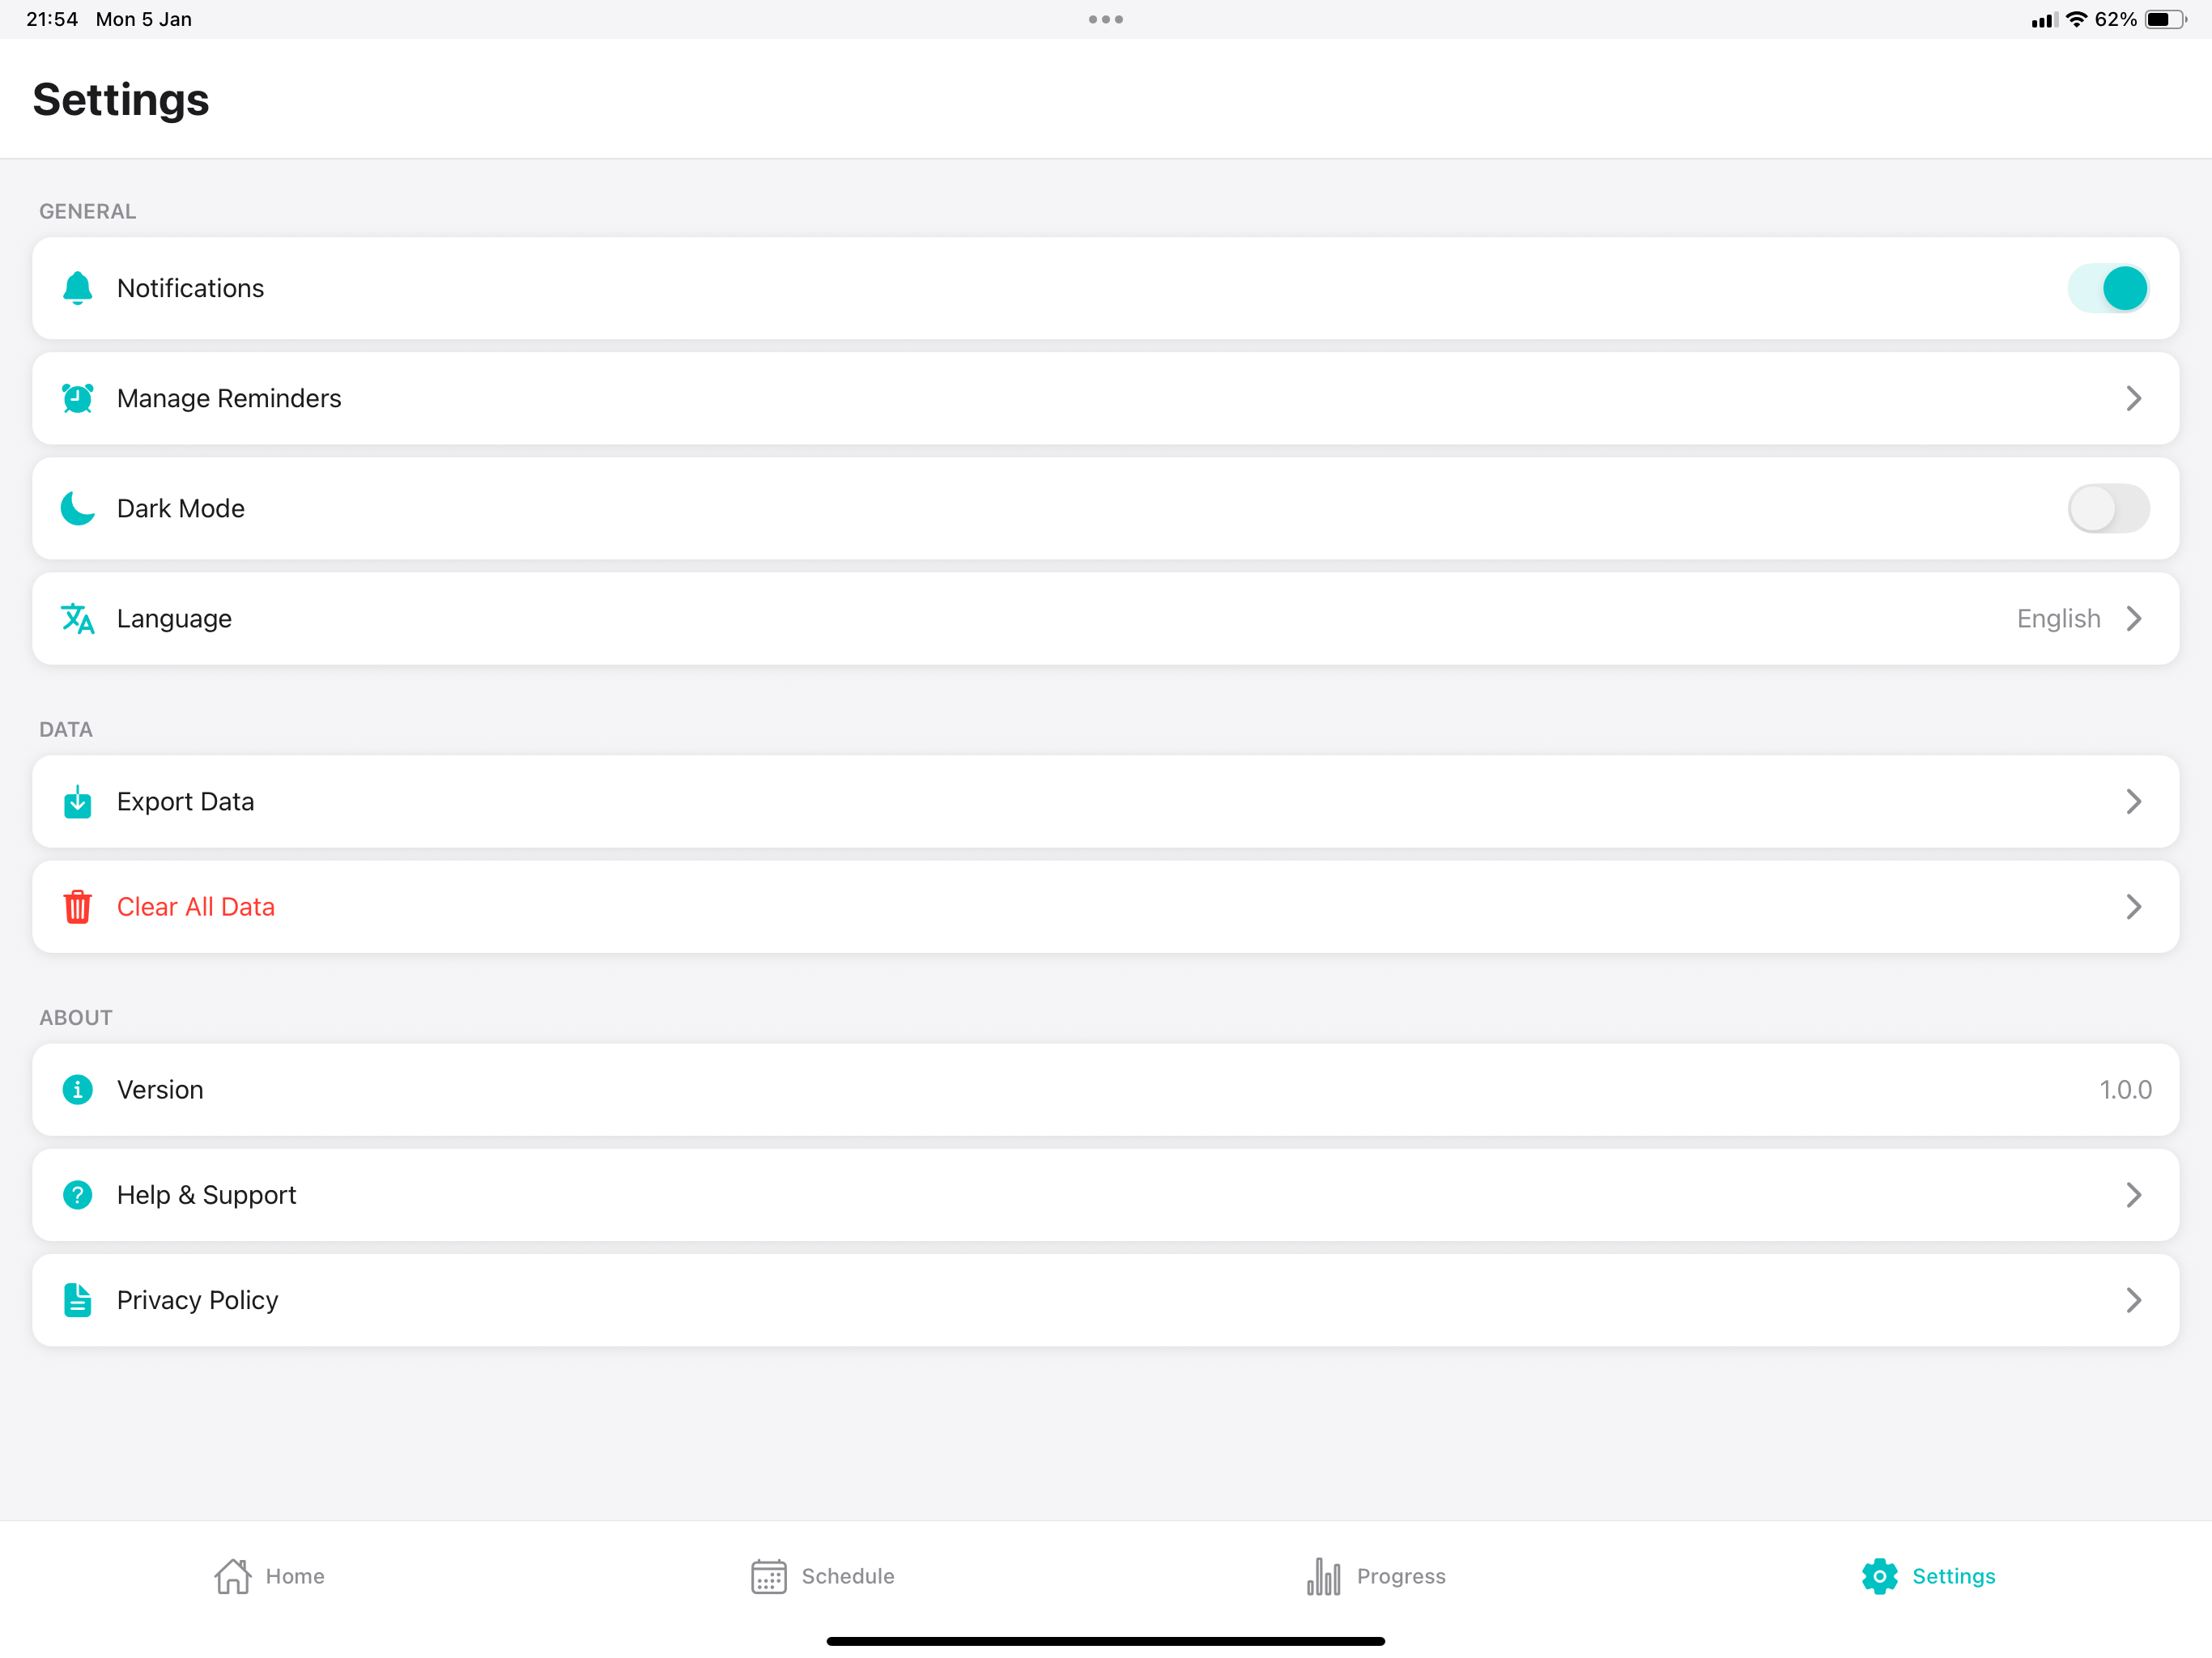
Task: Enable the Dark Mode switch
Action: click(2108, 508)
